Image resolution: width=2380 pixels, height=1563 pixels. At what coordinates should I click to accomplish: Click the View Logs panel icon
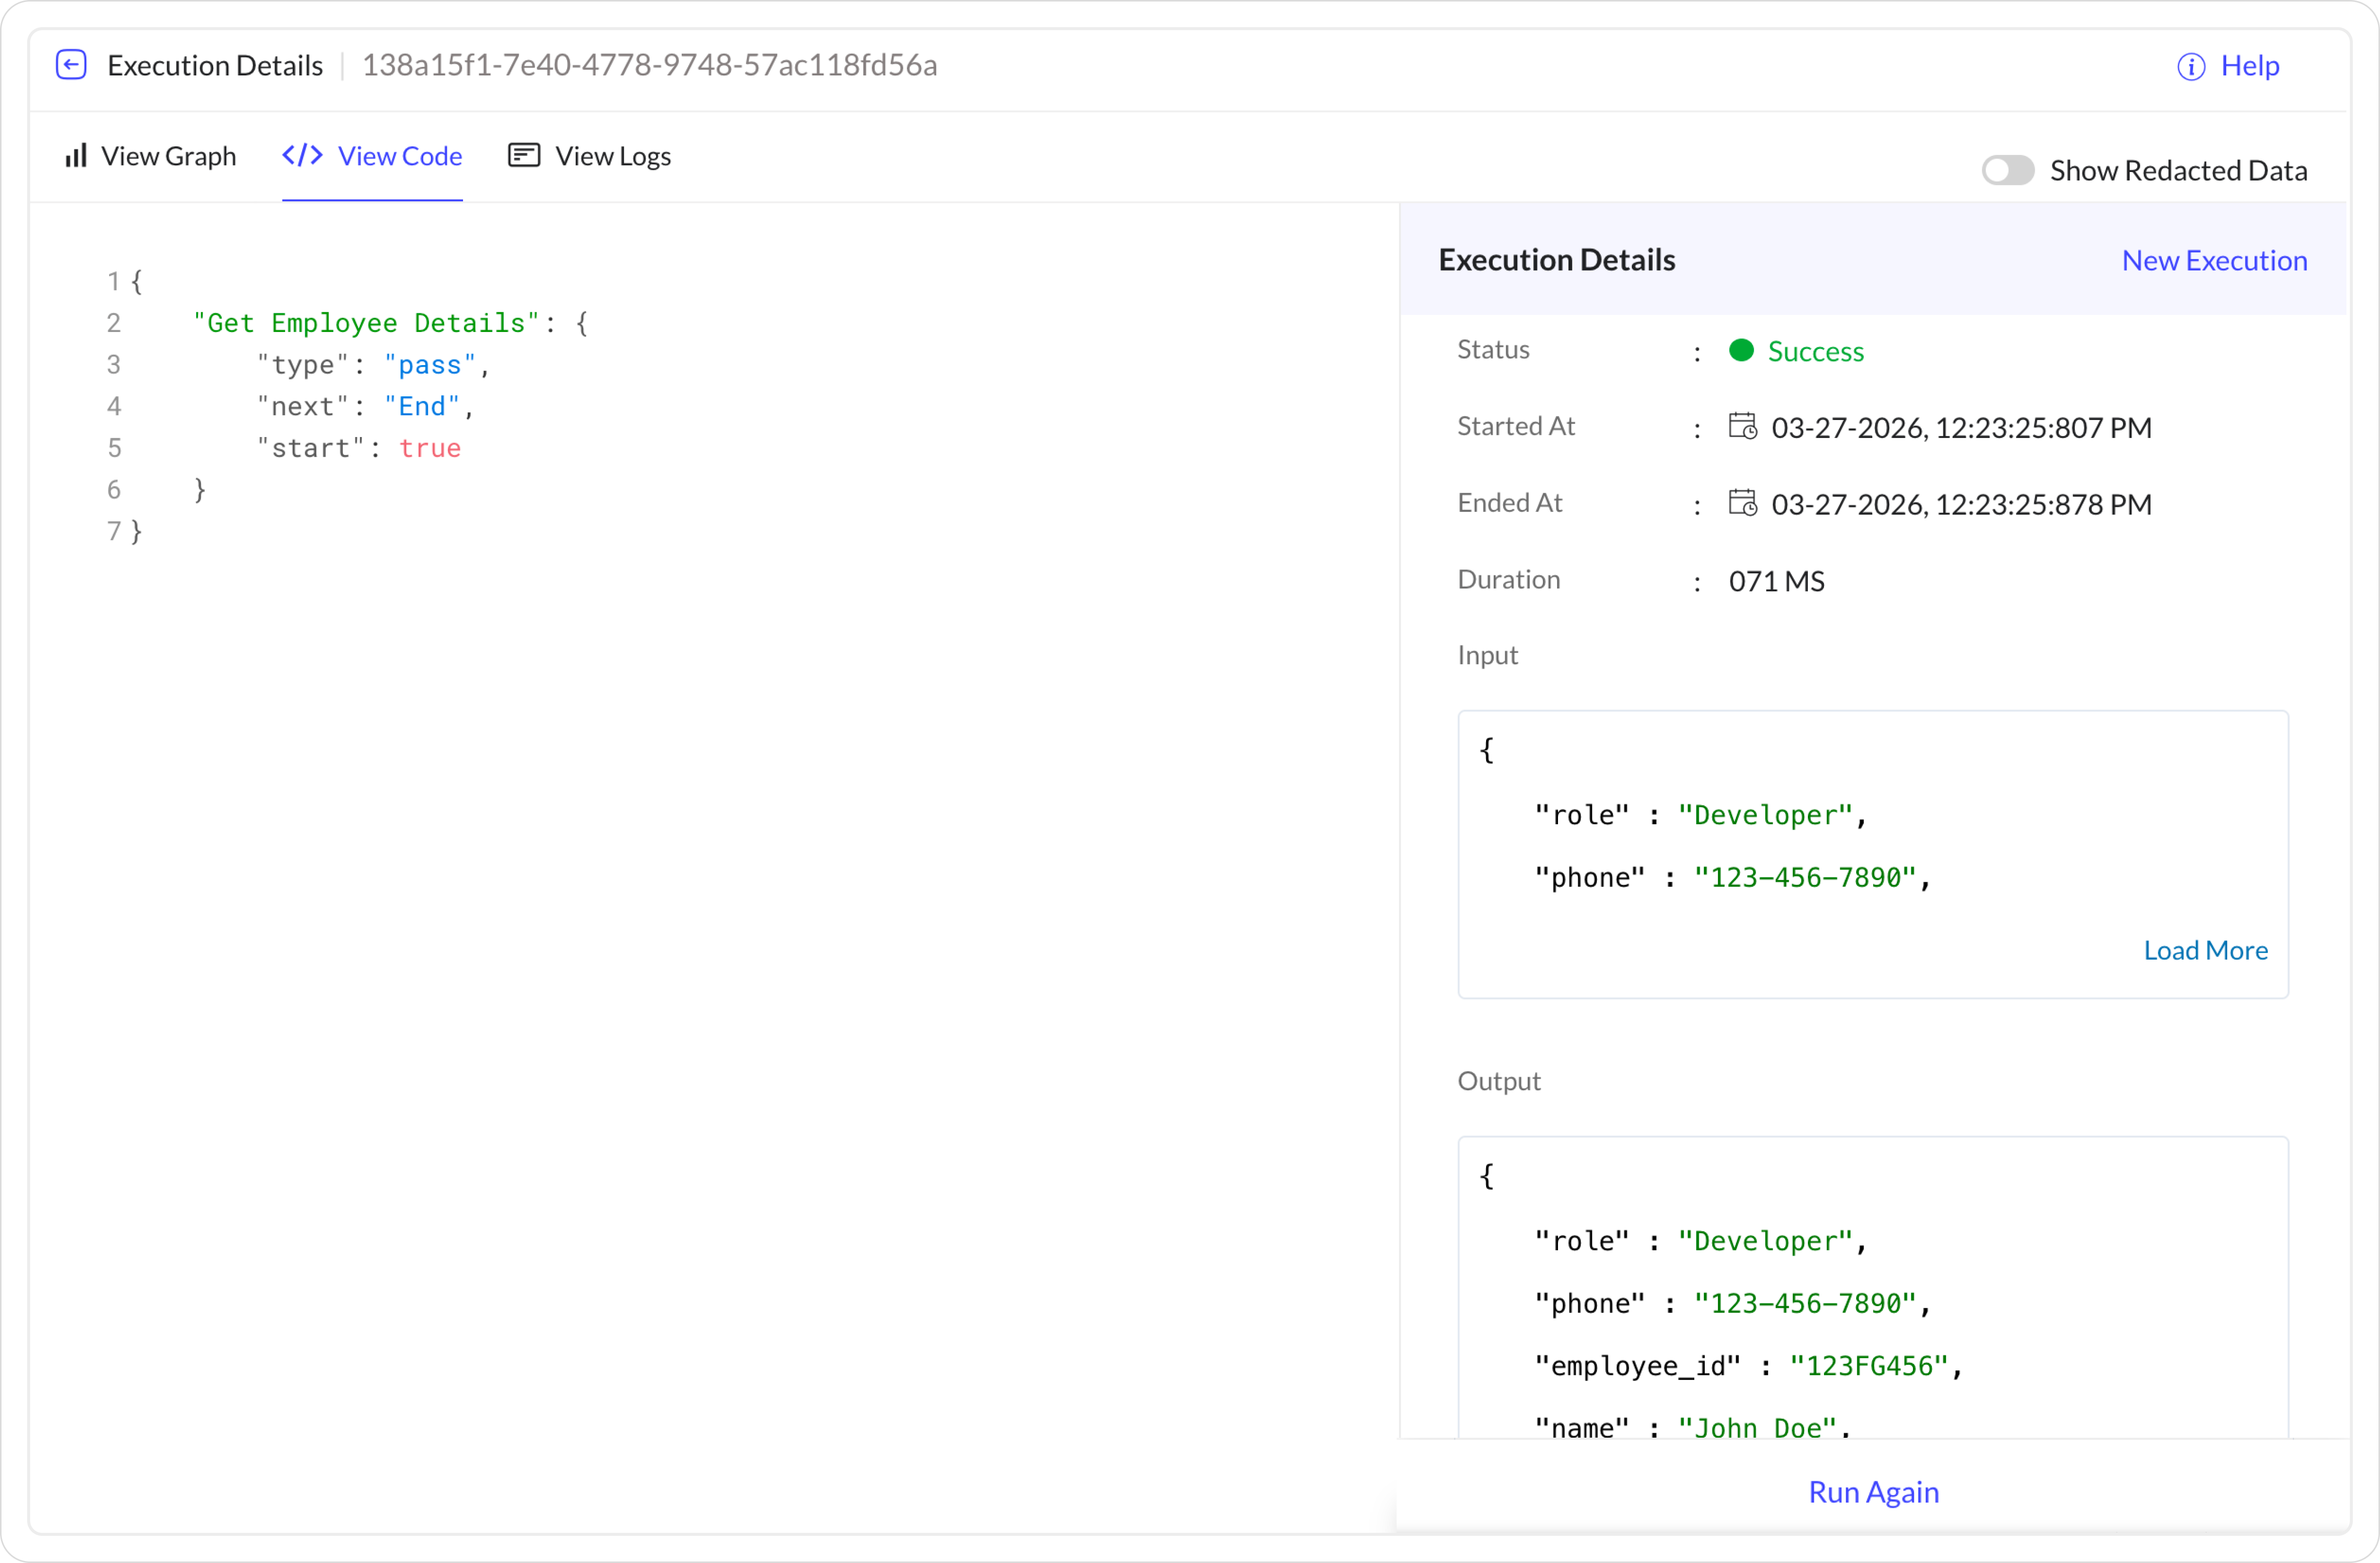[x=524, y=156]
